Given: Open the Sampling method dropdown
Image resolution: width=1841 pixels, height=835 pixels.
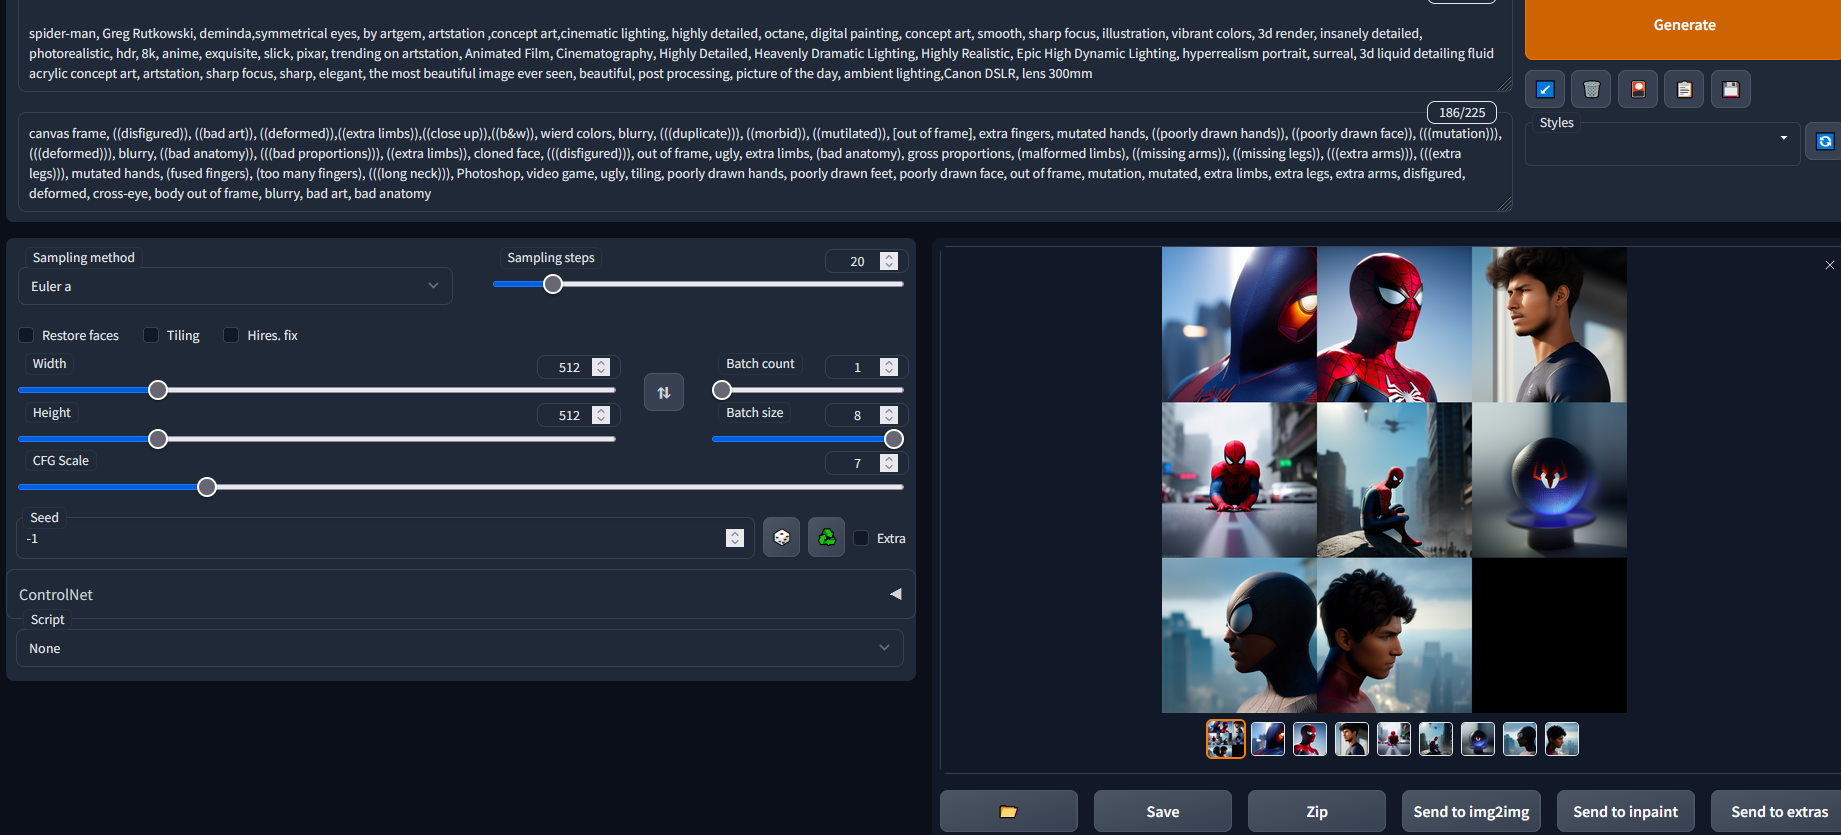Looking at the screenshot, I should coord(235,286).
